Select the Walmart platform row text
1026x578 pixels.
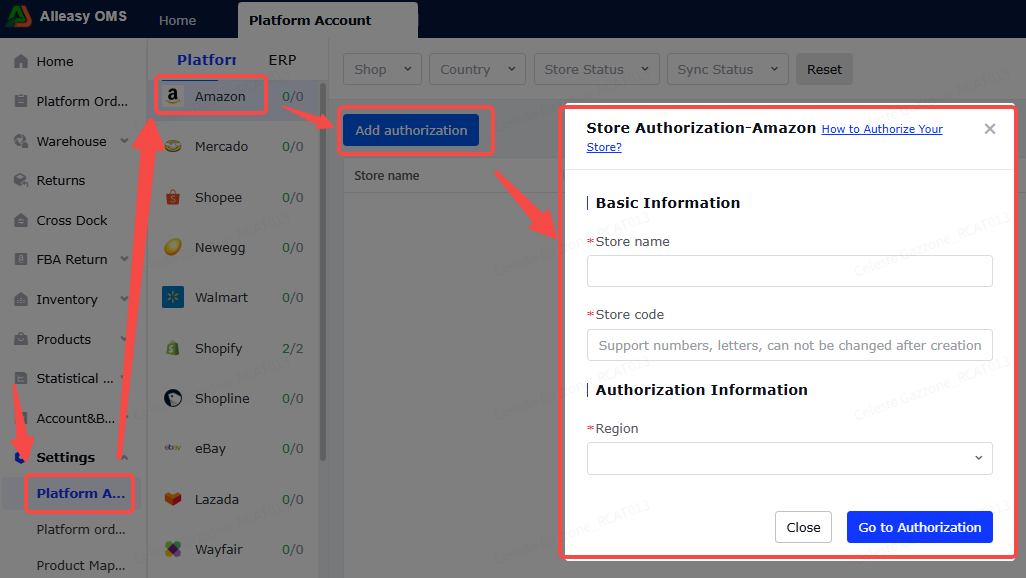[x=221, y=297]
